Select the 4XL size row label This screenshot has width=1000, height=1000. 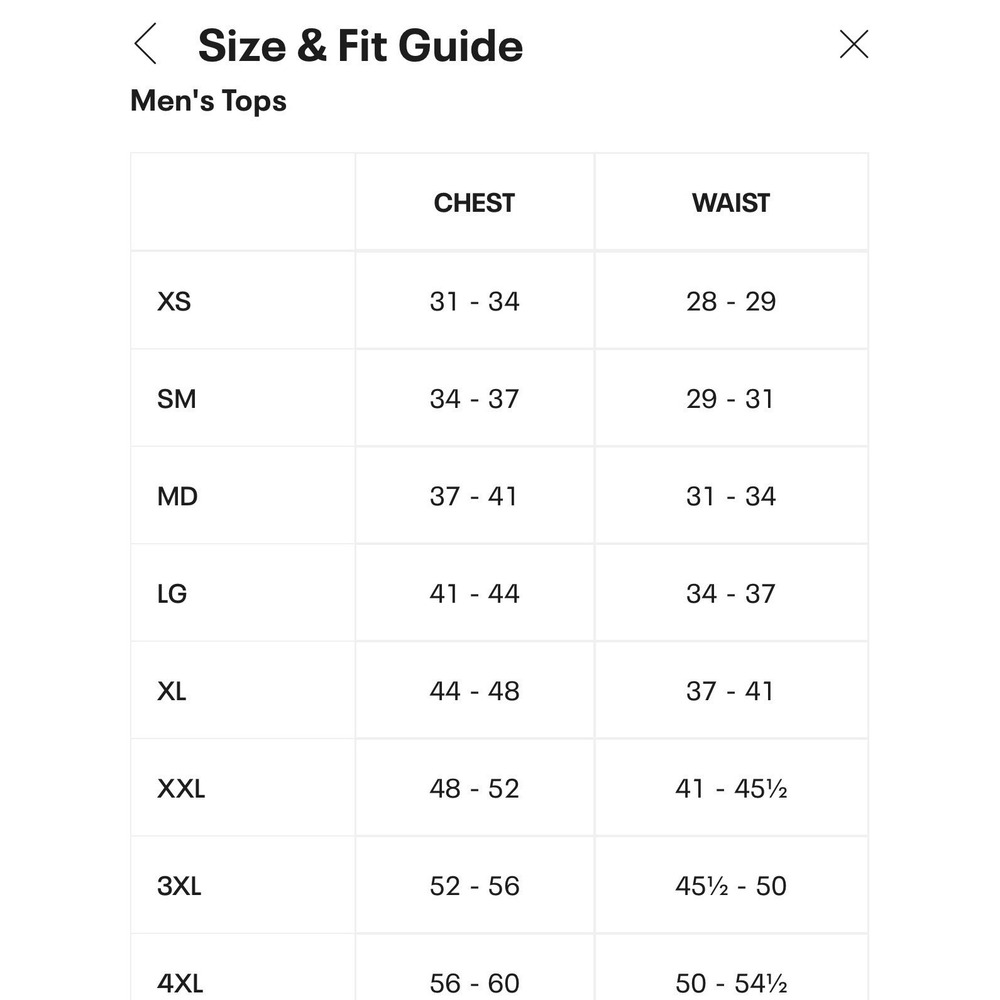180,983
